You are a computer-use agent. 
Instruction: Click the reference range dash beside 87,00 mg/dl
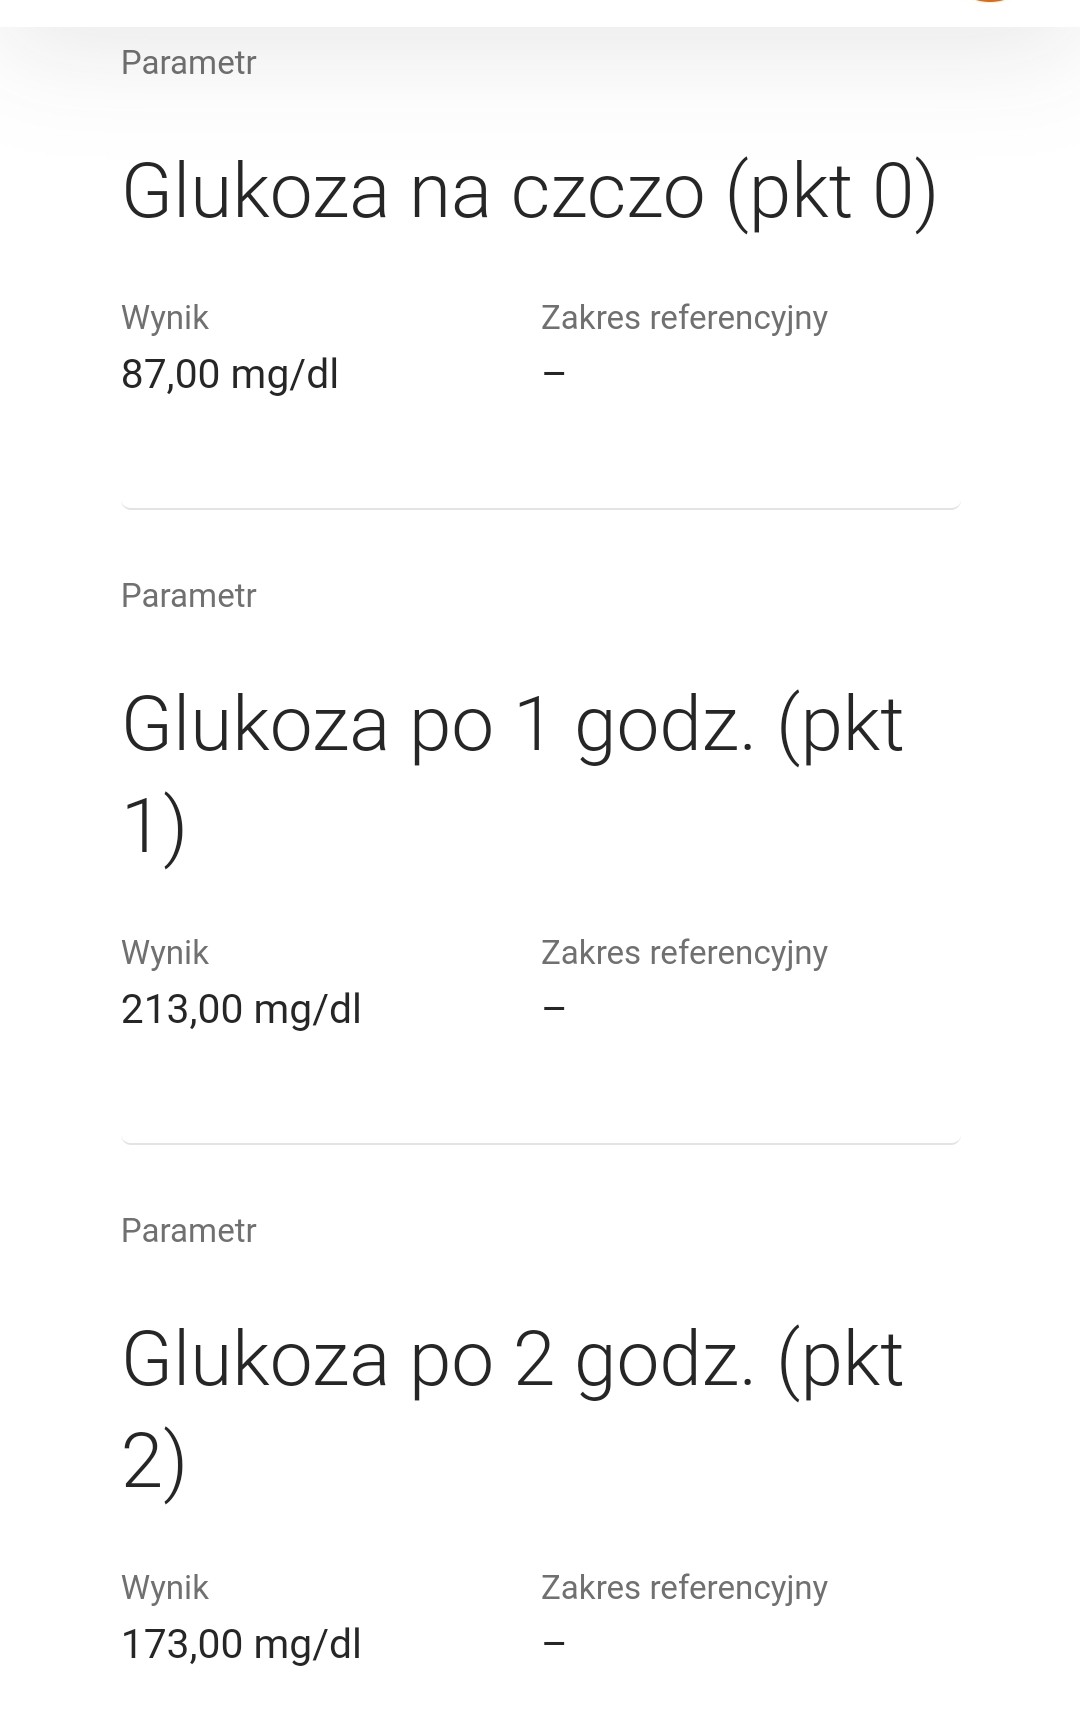(554, 374)
